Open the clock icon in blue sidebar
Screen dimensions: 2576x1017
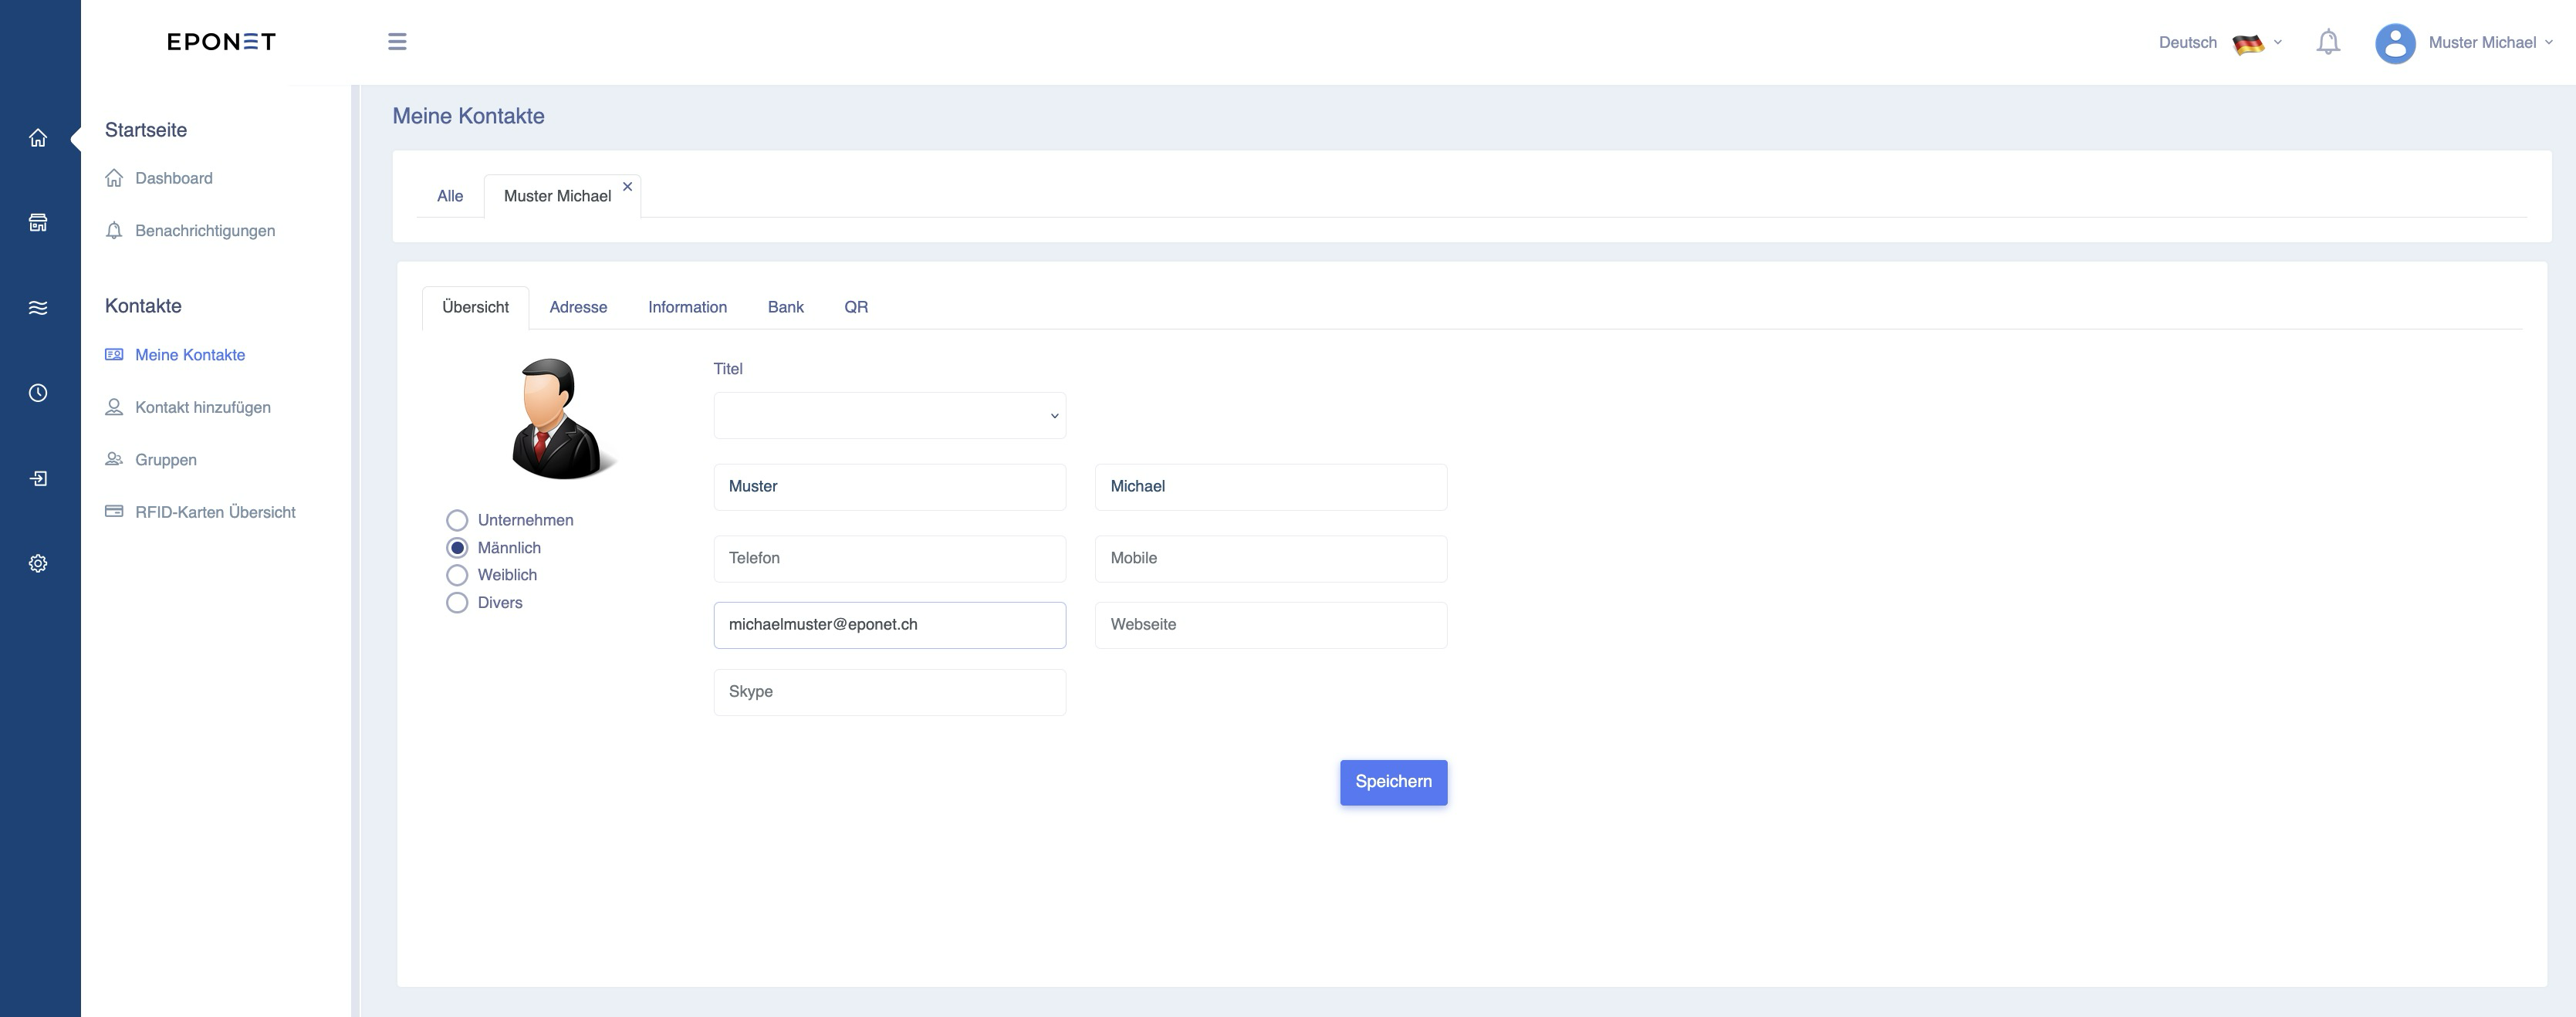coord(38,393)
